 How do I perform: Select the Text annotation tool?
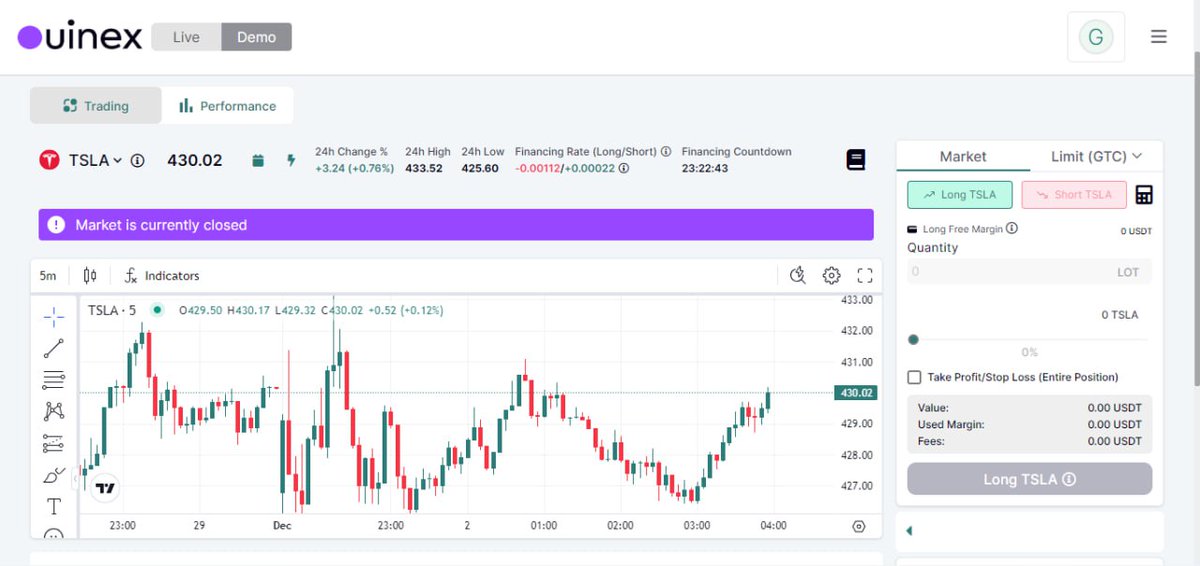[54, 506]
